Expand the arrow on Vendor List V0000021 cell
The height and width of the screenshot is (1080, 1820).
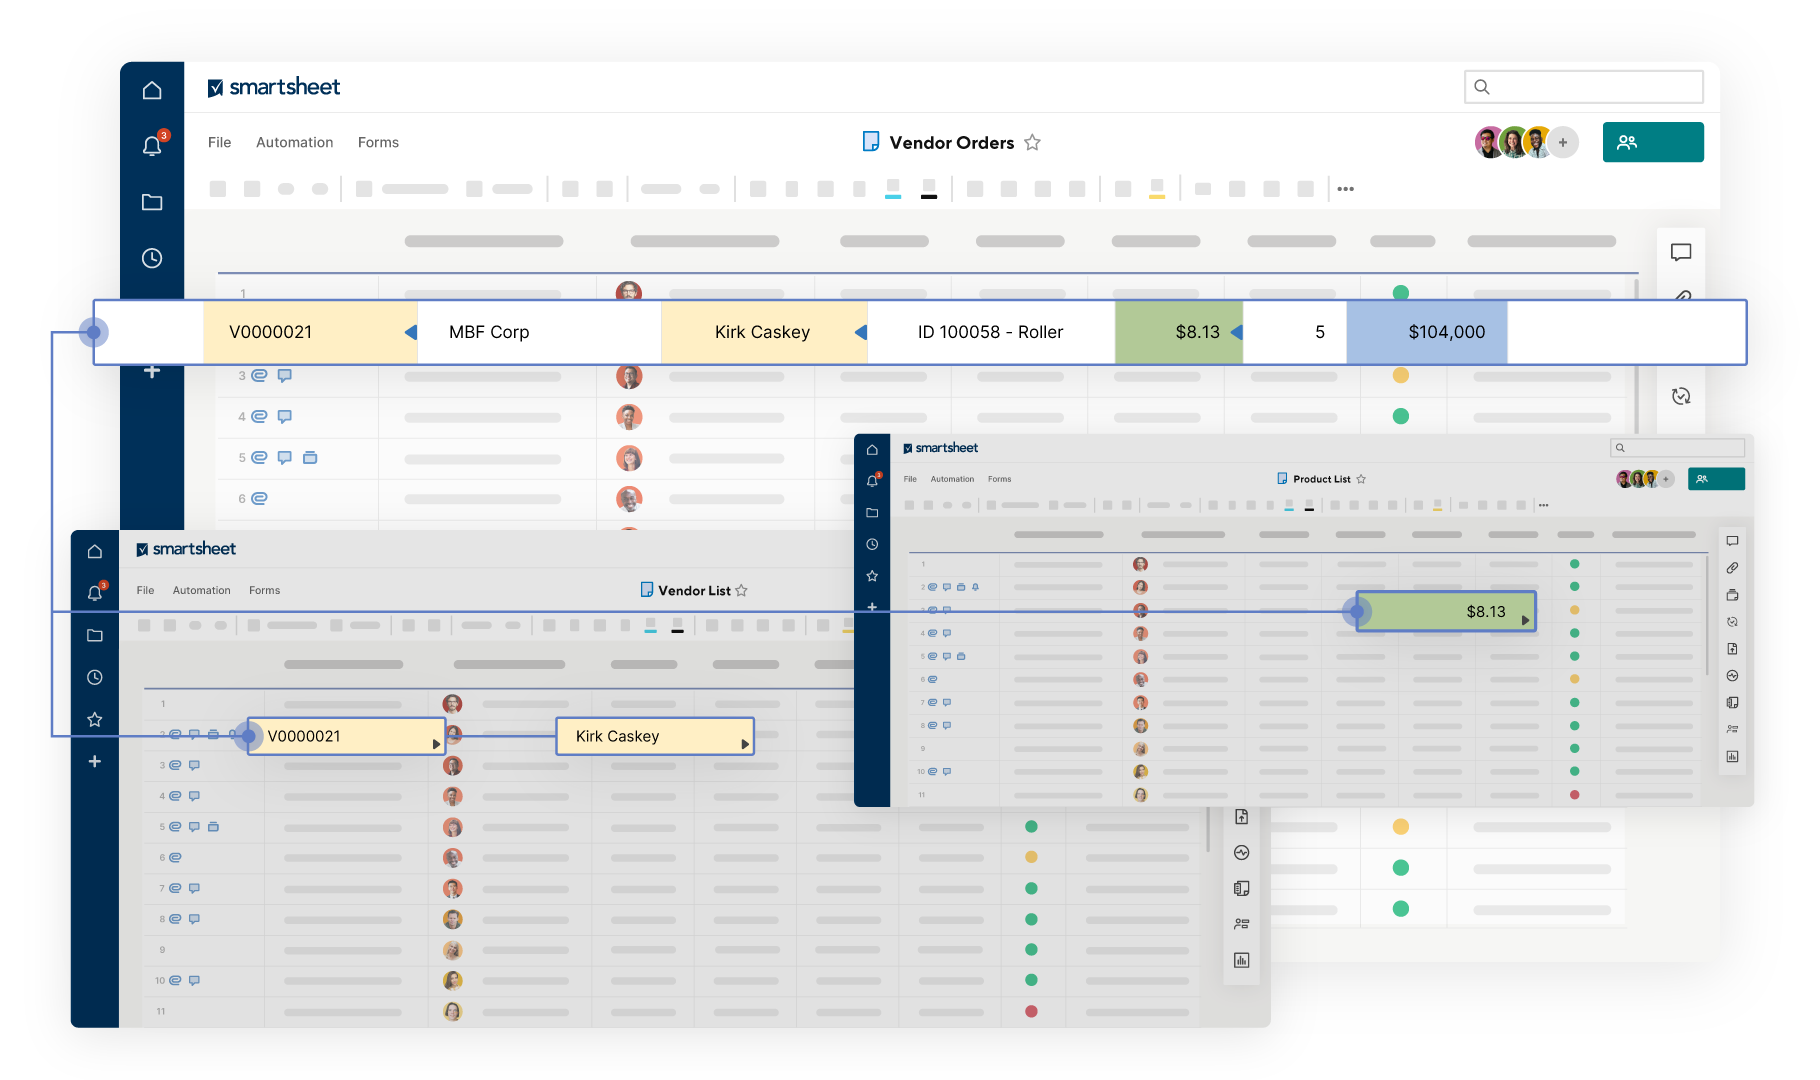(x=436, y=744)
